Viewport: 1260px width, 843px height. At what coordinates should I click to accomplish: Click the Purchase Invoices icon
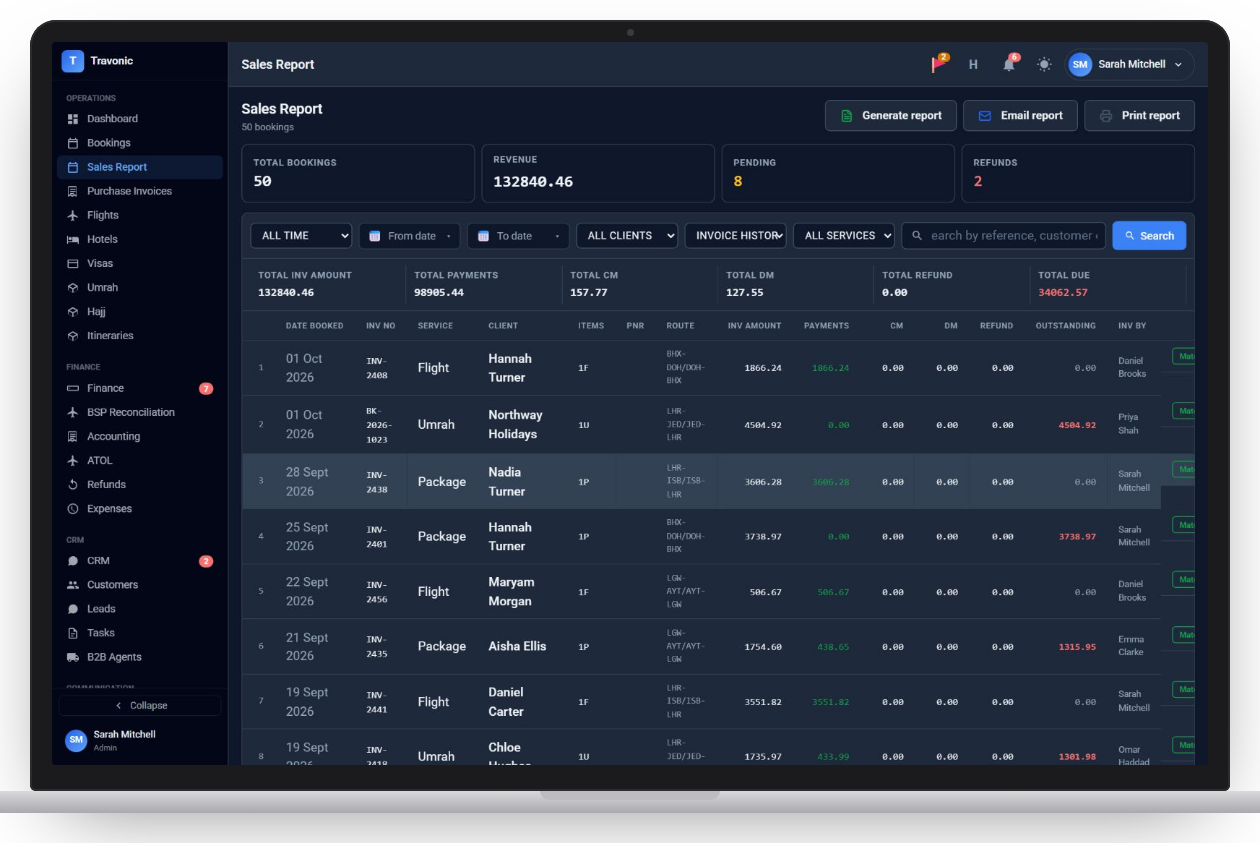(x=73, y=191)
